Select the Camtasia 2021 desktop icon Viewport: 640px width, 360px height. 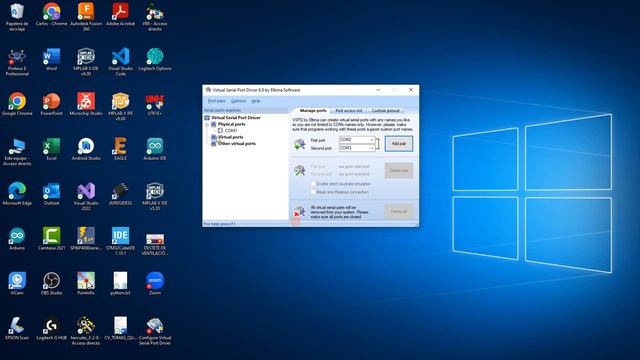(x=51, y=239)
